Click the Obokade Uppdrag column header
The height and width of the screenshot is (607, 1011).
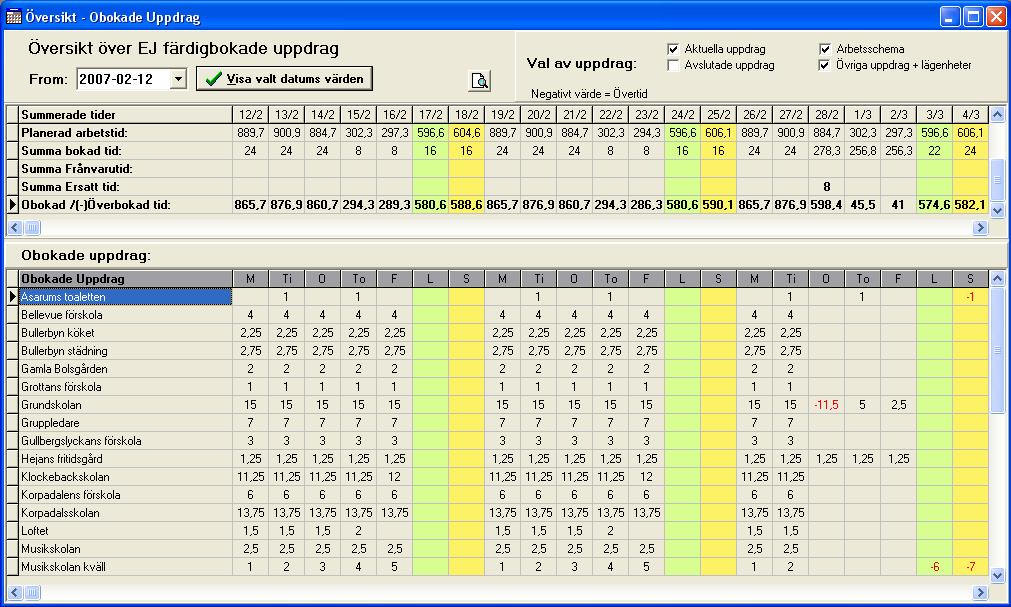click(x=126, y=278)
